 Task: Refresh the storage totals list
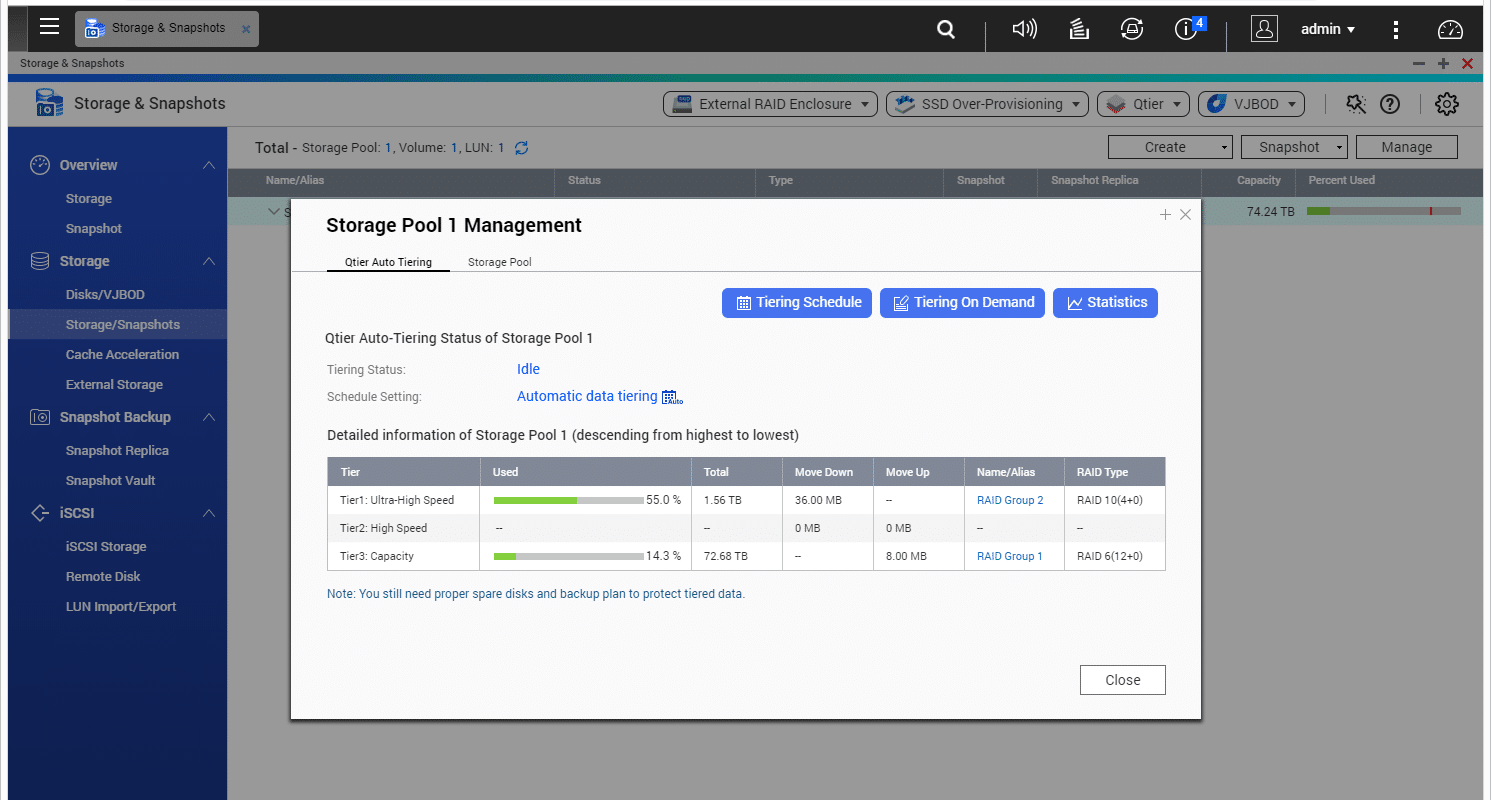521,148
